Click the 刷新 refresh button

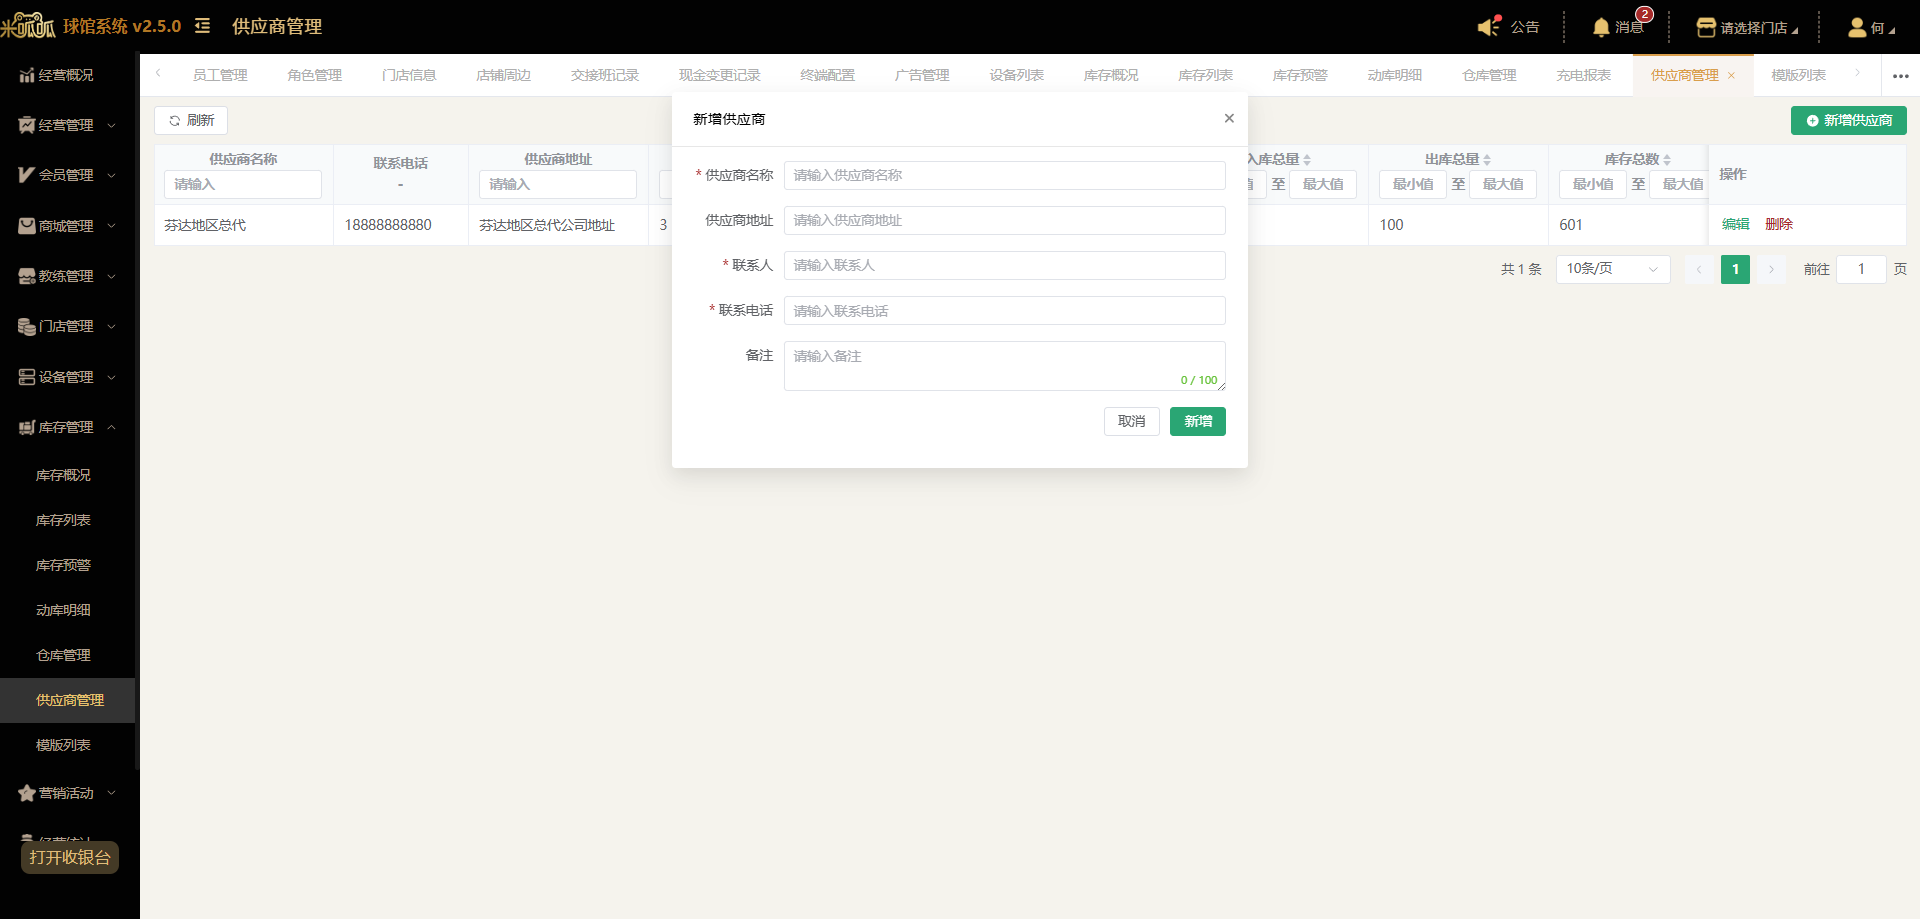pos(191,120)
